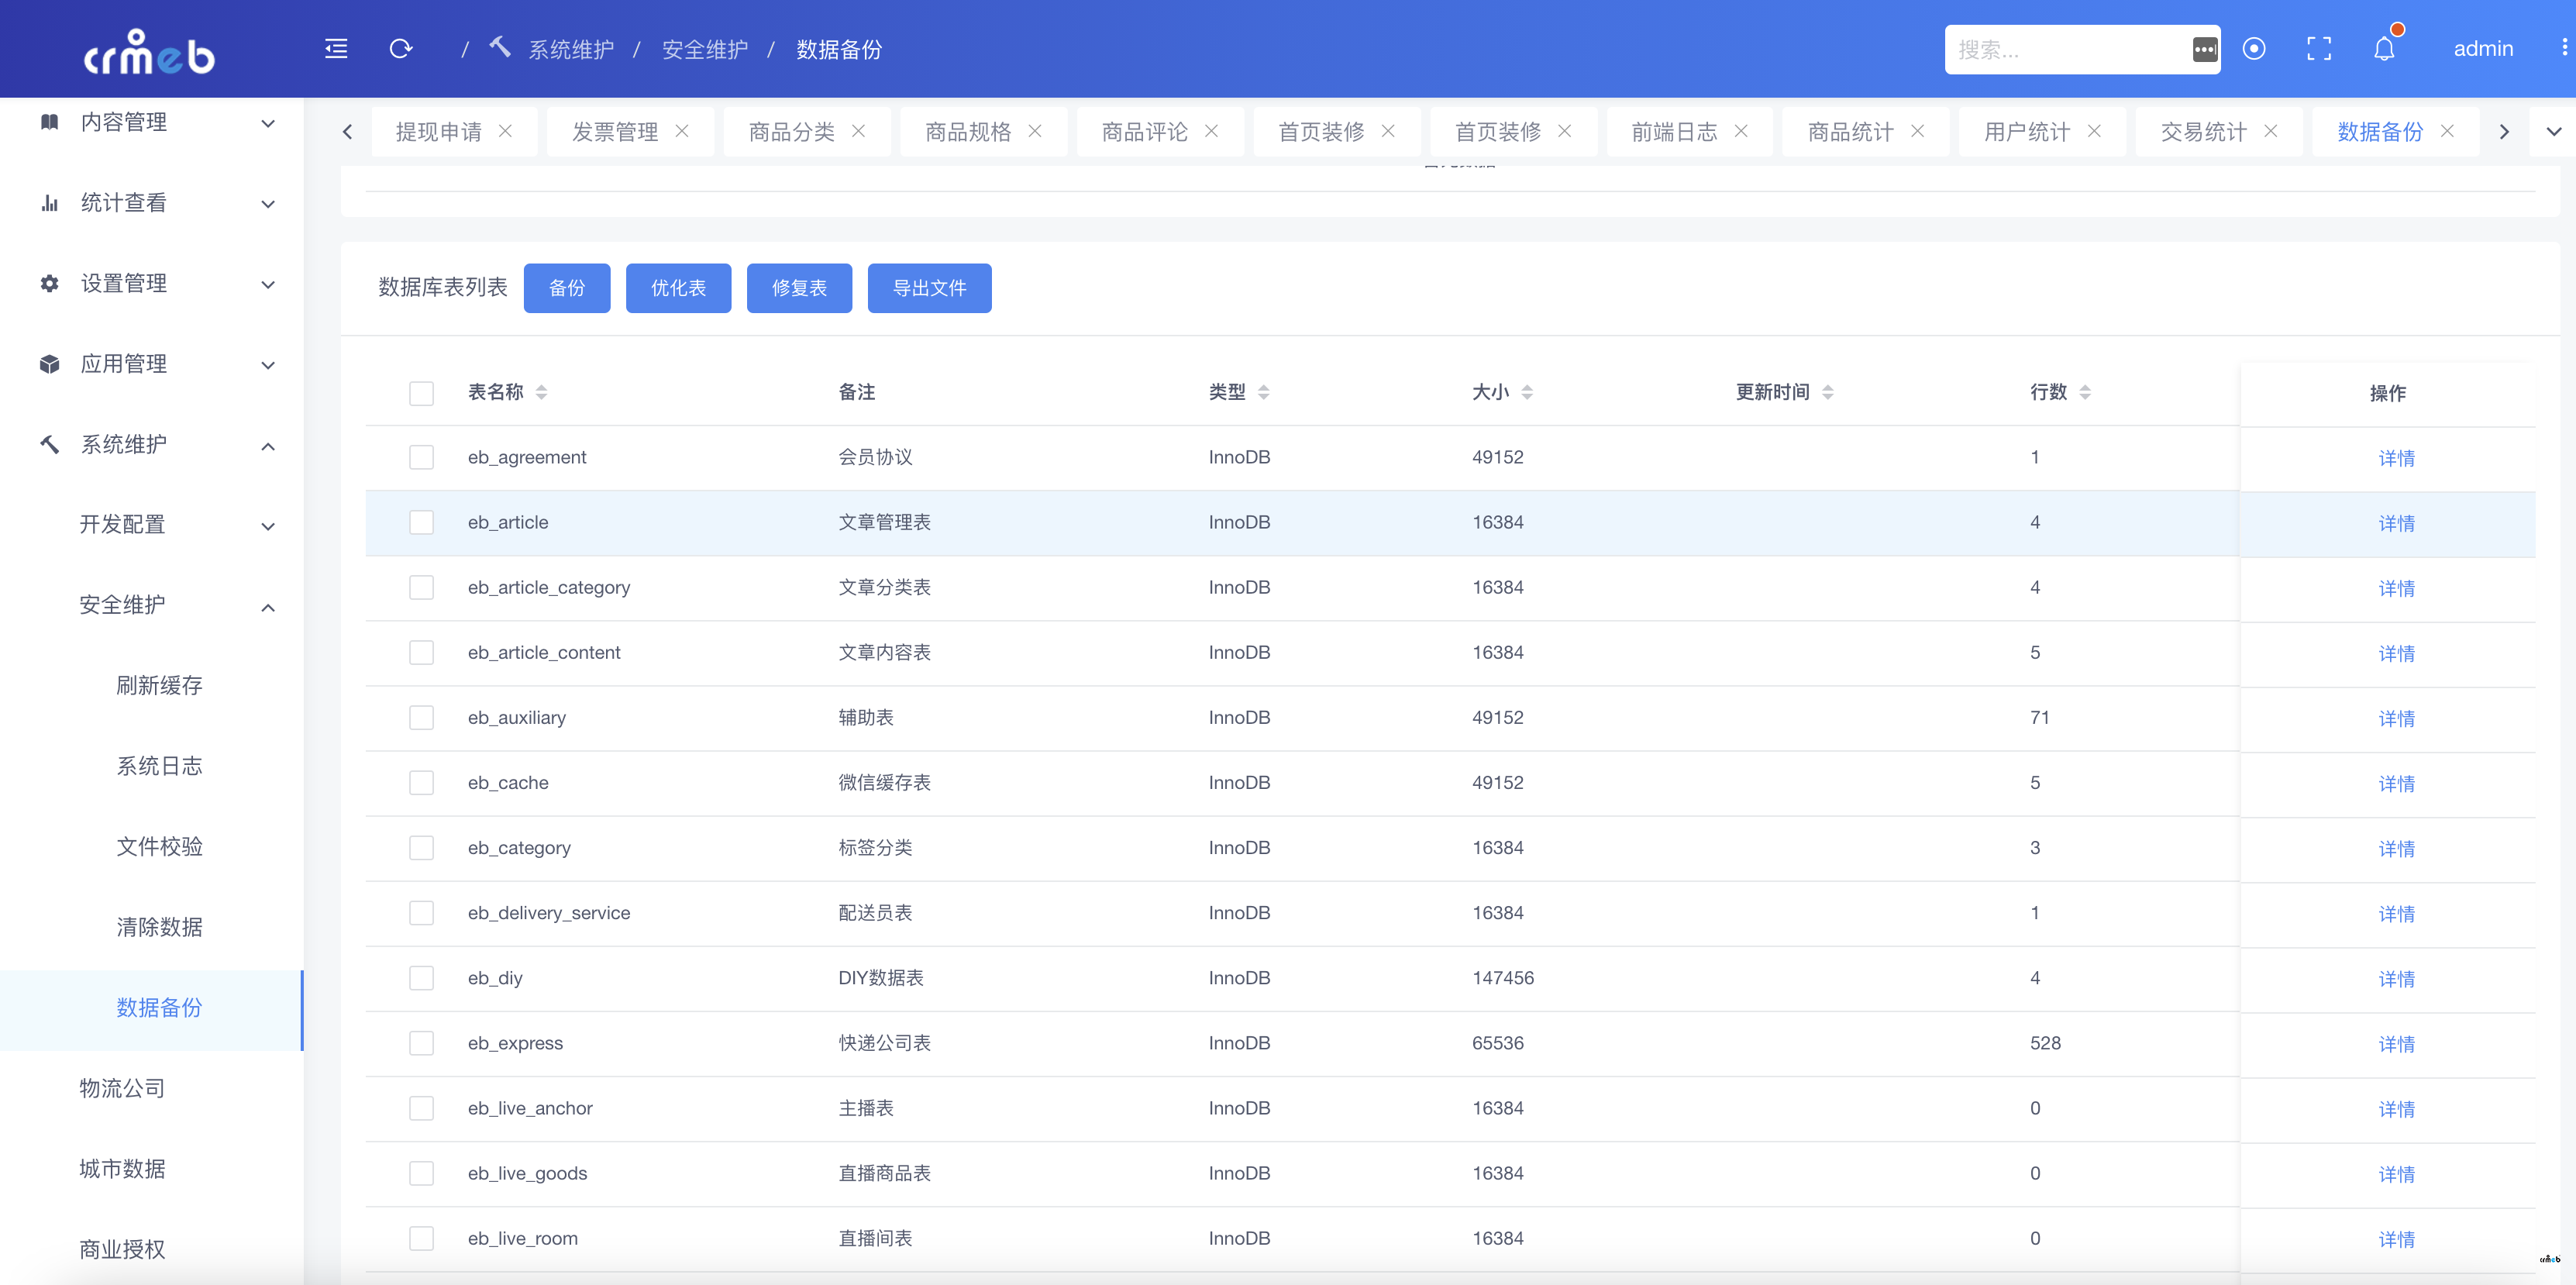Check the eb_article_category row checkbox

point(421,587)
